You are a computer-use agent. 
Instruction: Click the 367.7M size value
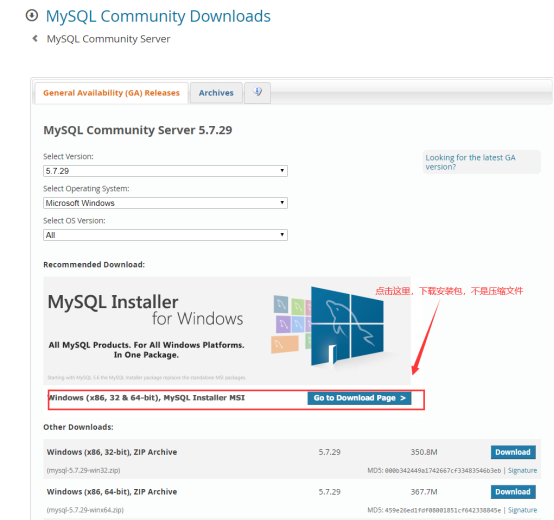coord(424,492)
